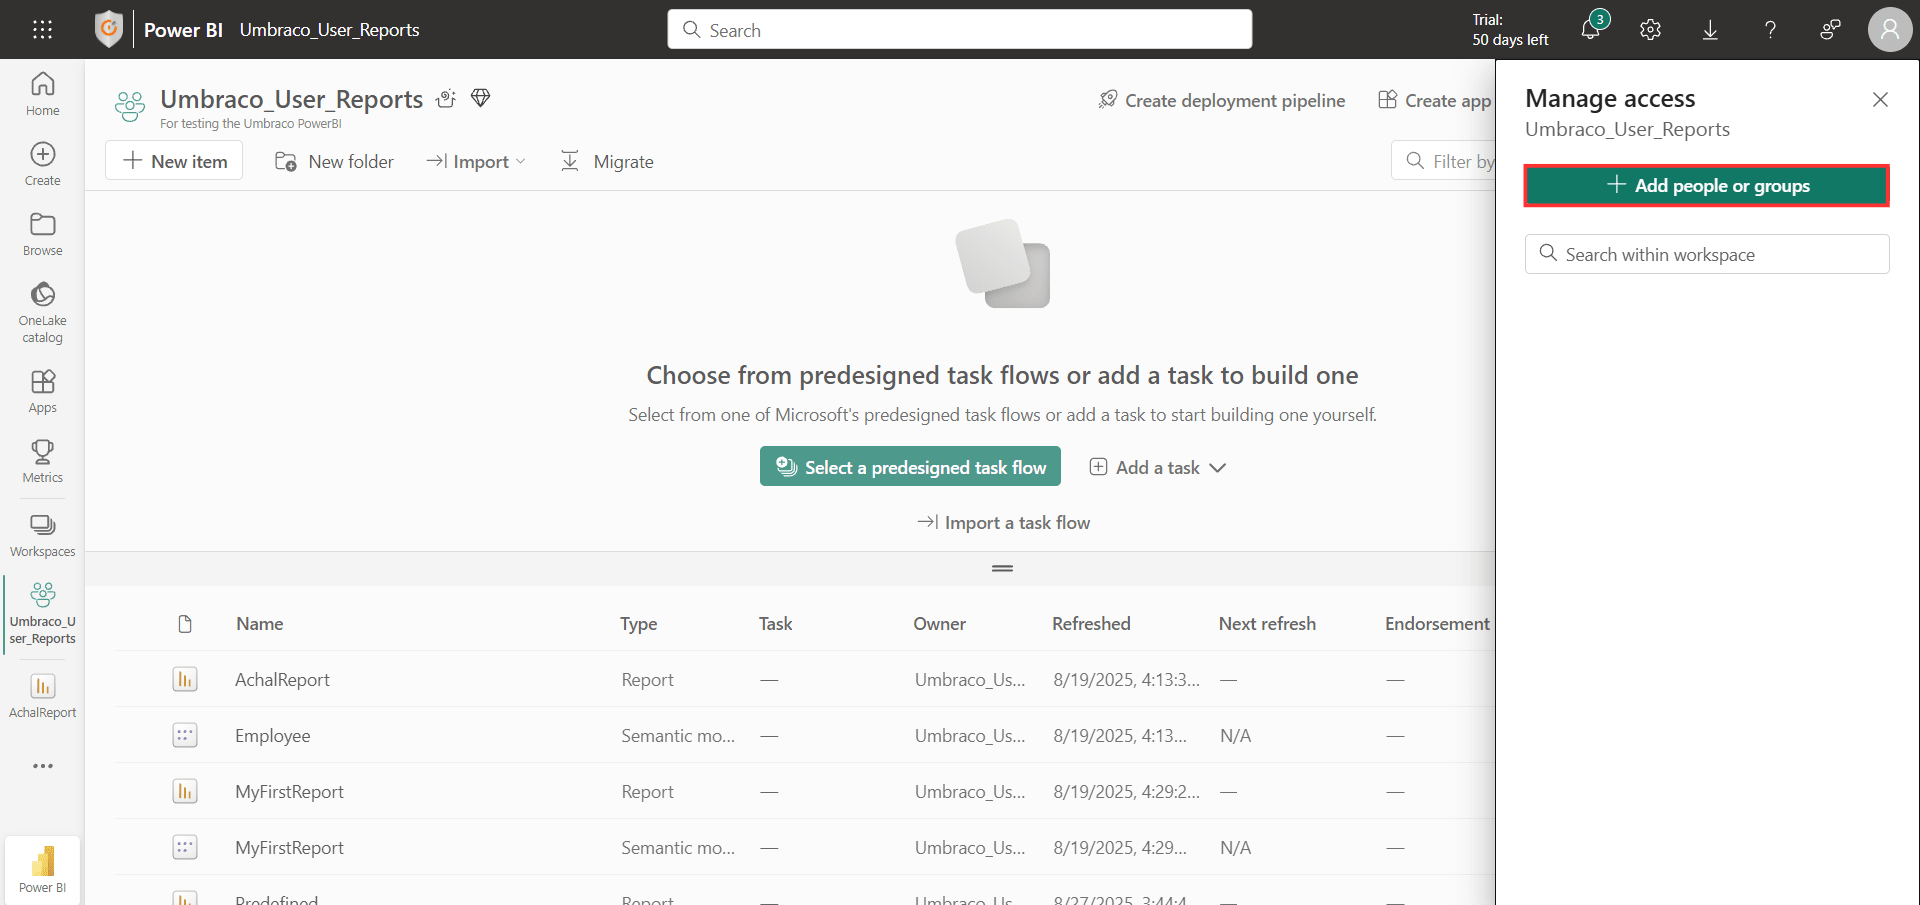Click the Next refresh column header
Screen dimensions: 1920x905
1267,624
